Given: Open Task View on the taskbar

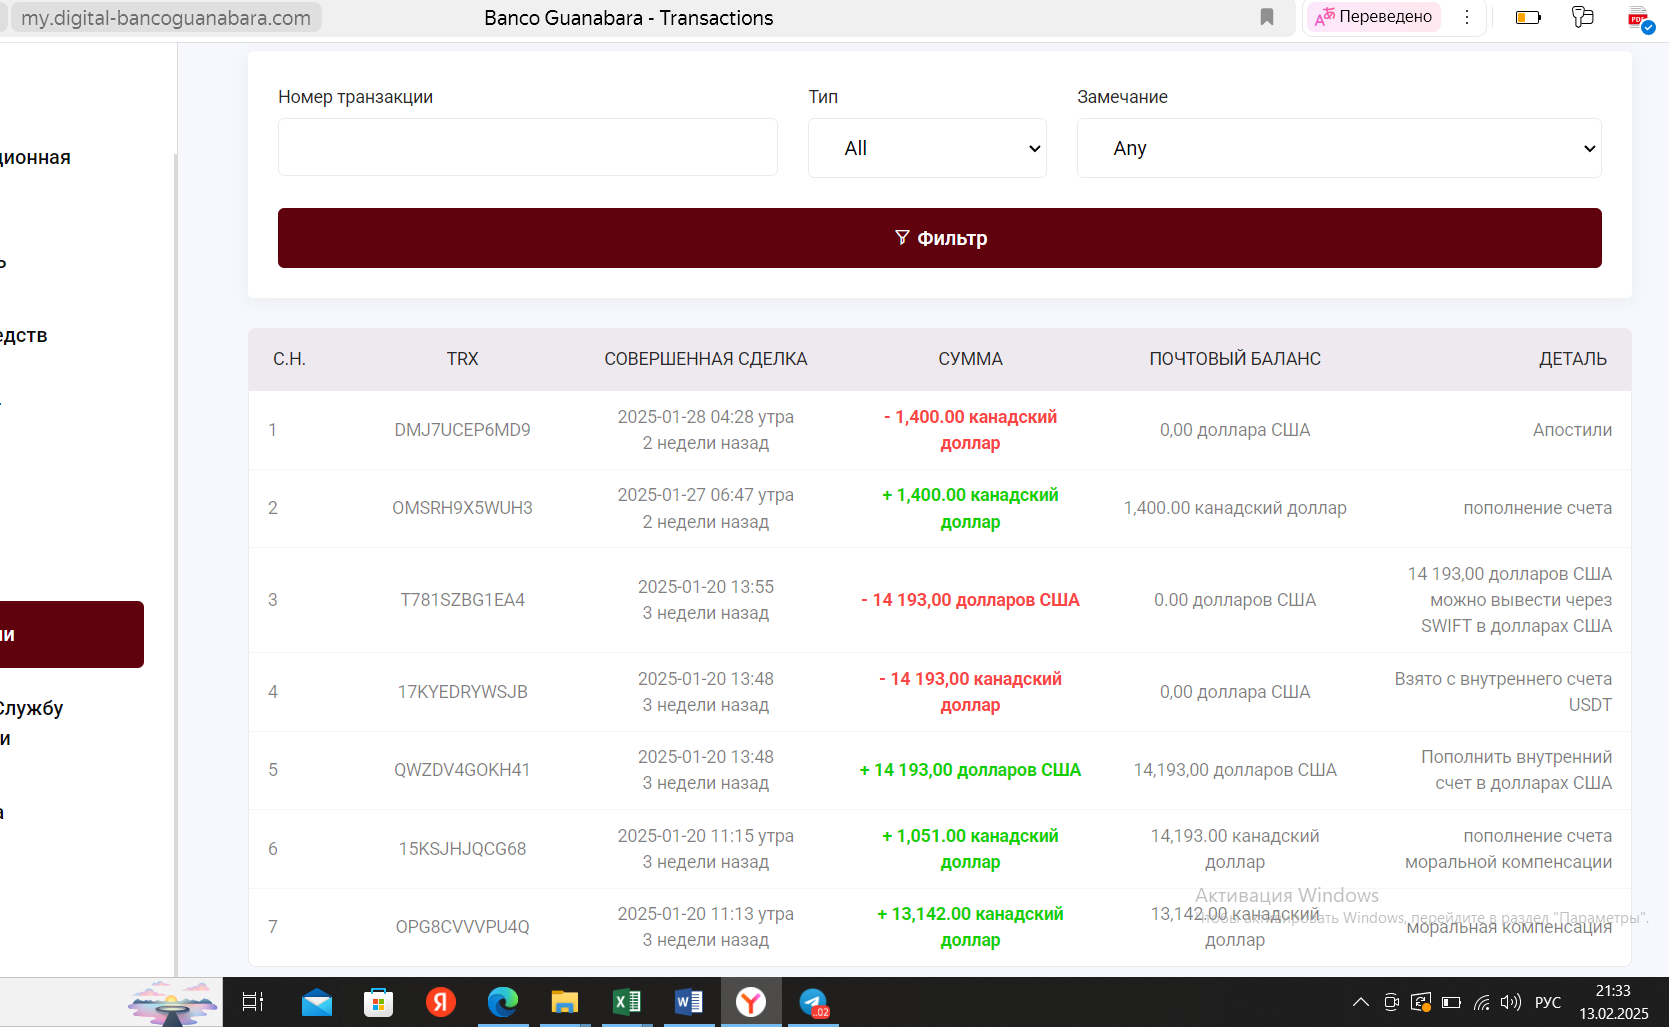Looking at the screenshot, I should (x=253, y=1002).
